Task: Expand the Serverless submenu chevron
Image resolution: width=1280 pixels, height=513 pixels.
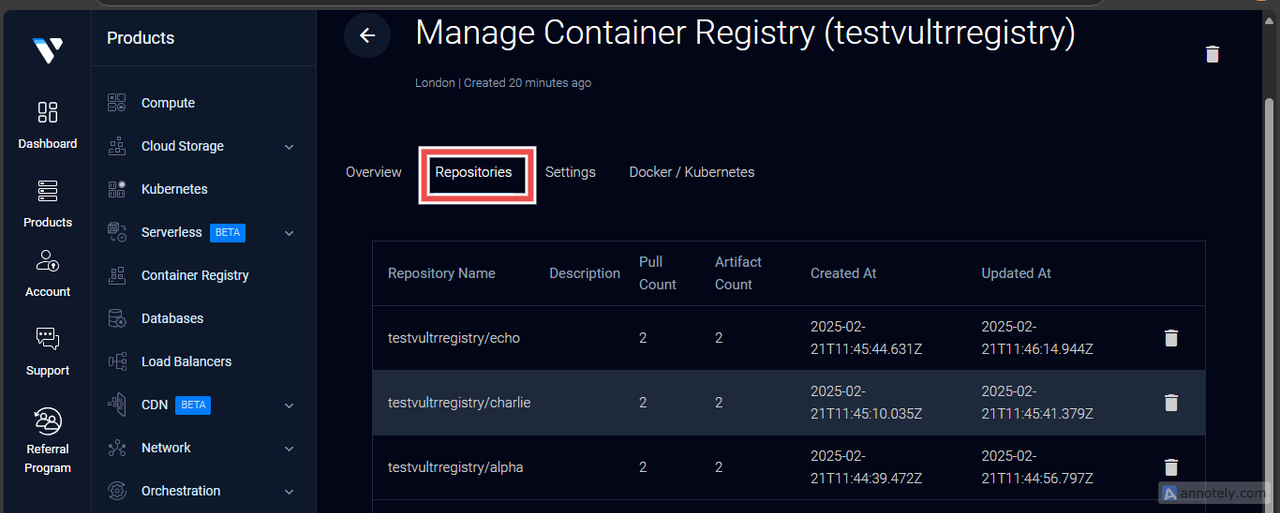Action: pos(289,233)
